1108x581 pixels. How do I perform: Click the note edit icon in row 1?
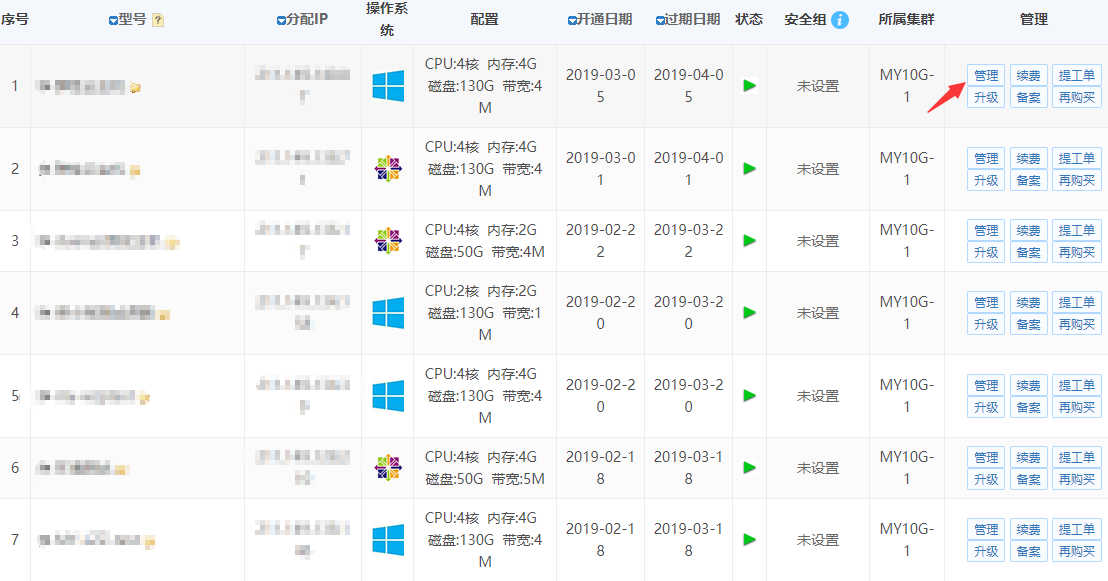coord(135,88)
